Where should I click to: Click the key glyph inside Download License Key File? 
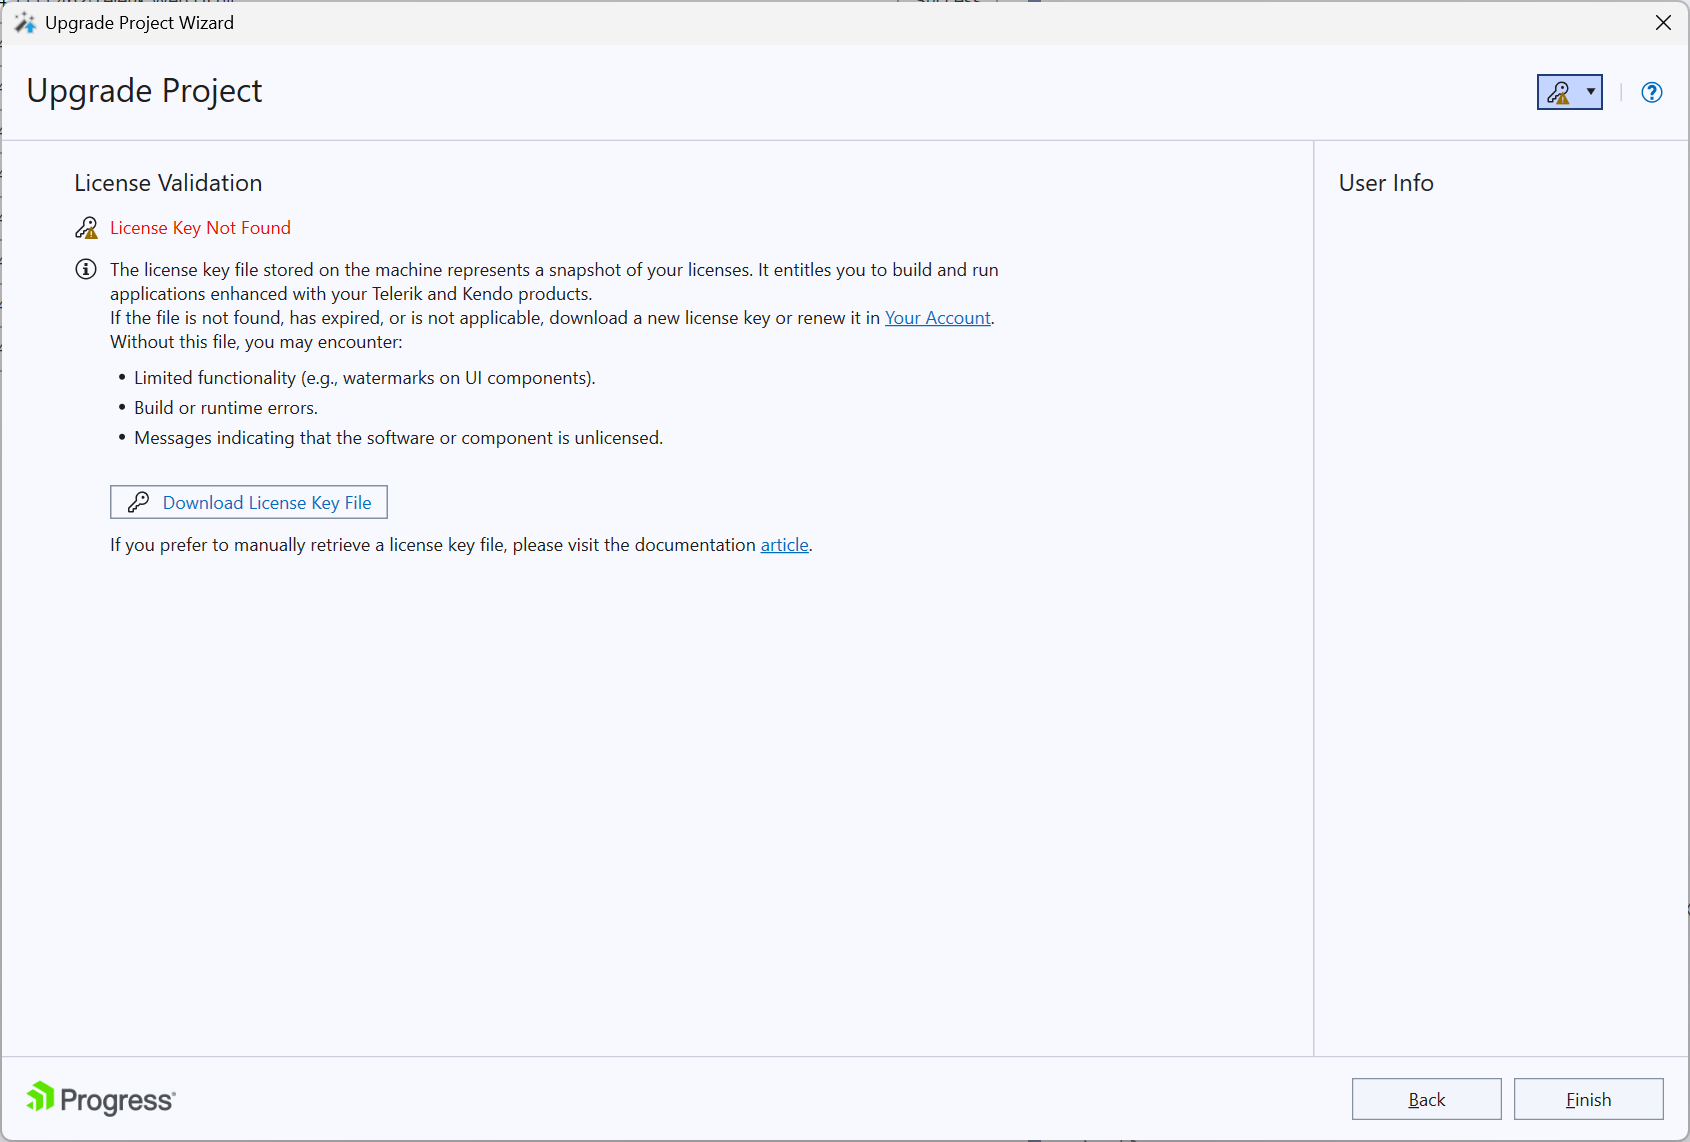pos(140,502)
